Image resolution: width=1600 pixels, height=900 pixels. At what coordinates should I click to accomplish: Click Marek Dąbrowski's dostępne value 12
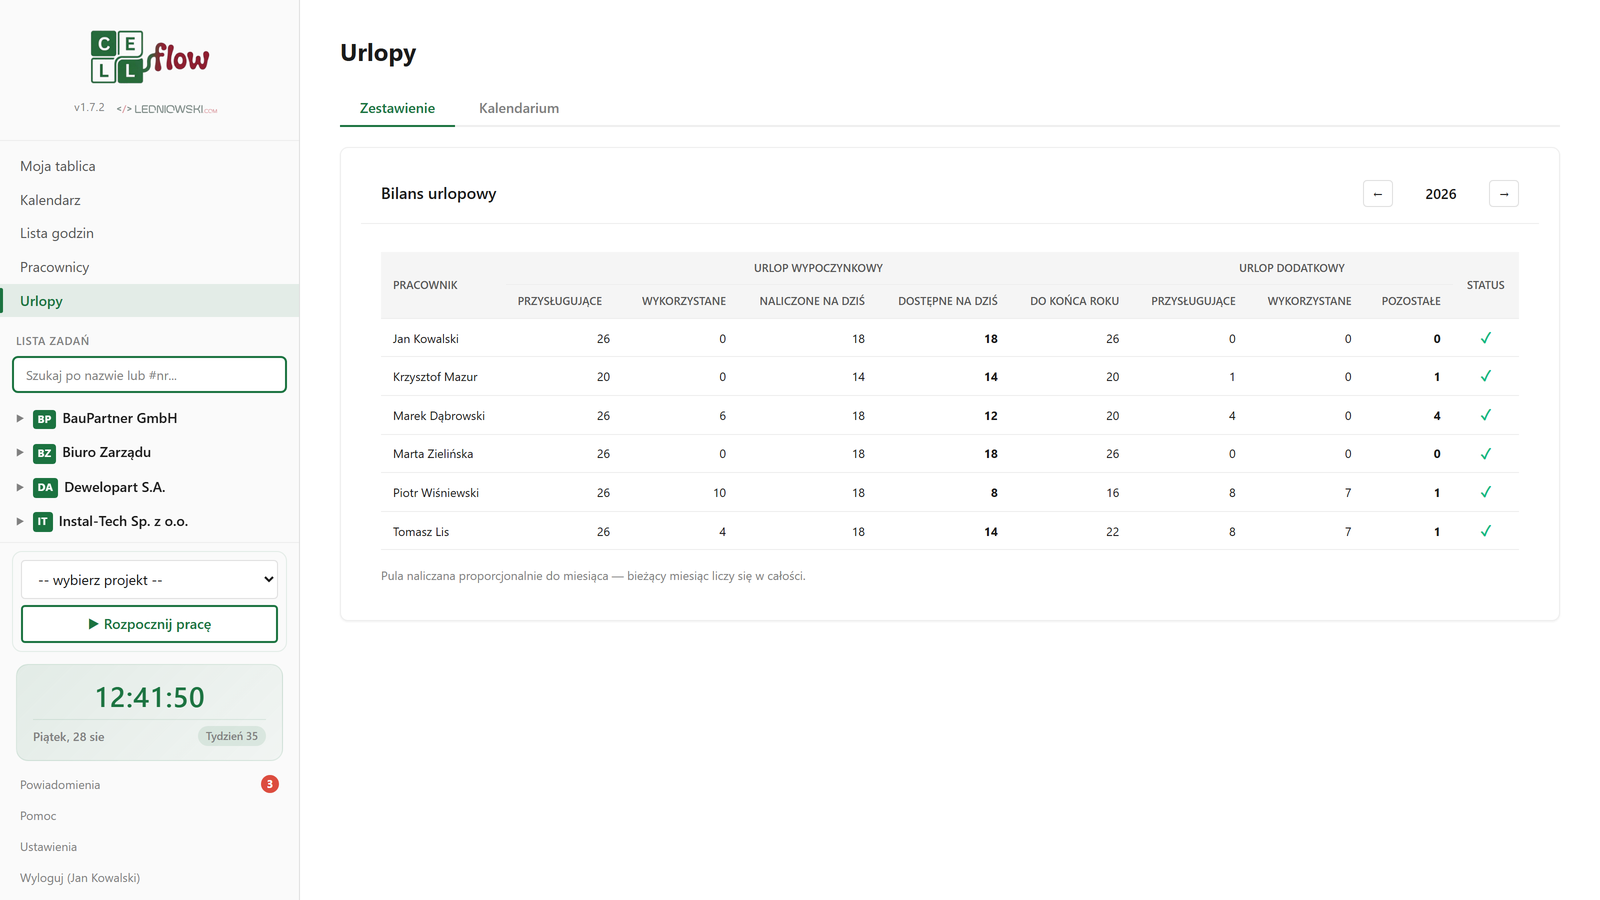(991, 416)
